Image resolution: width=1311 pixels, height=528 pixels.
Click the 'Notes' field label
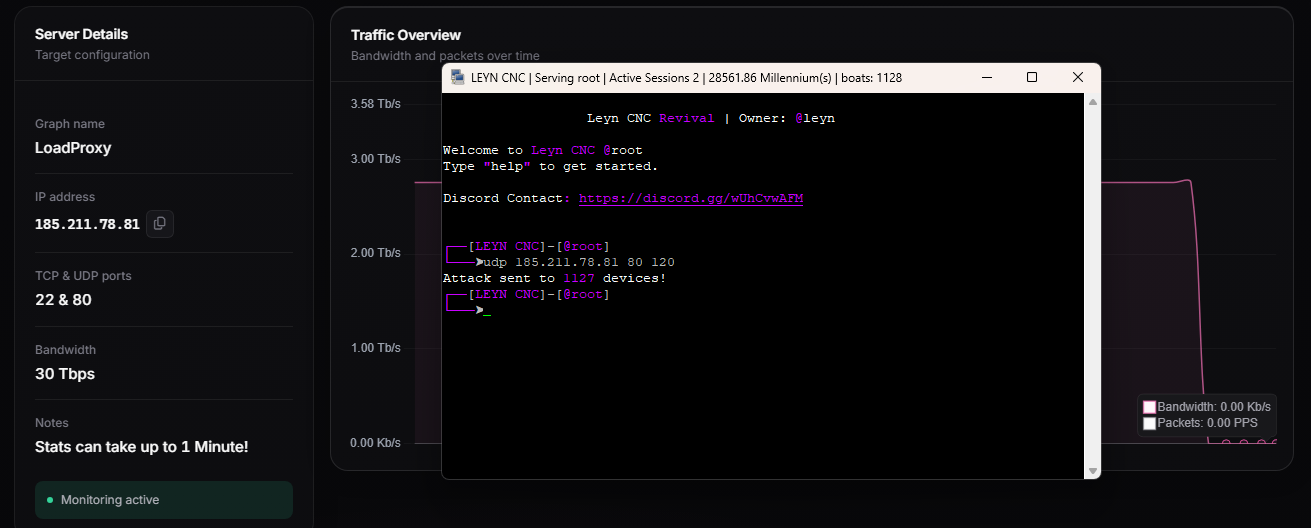tap(52, 423)
